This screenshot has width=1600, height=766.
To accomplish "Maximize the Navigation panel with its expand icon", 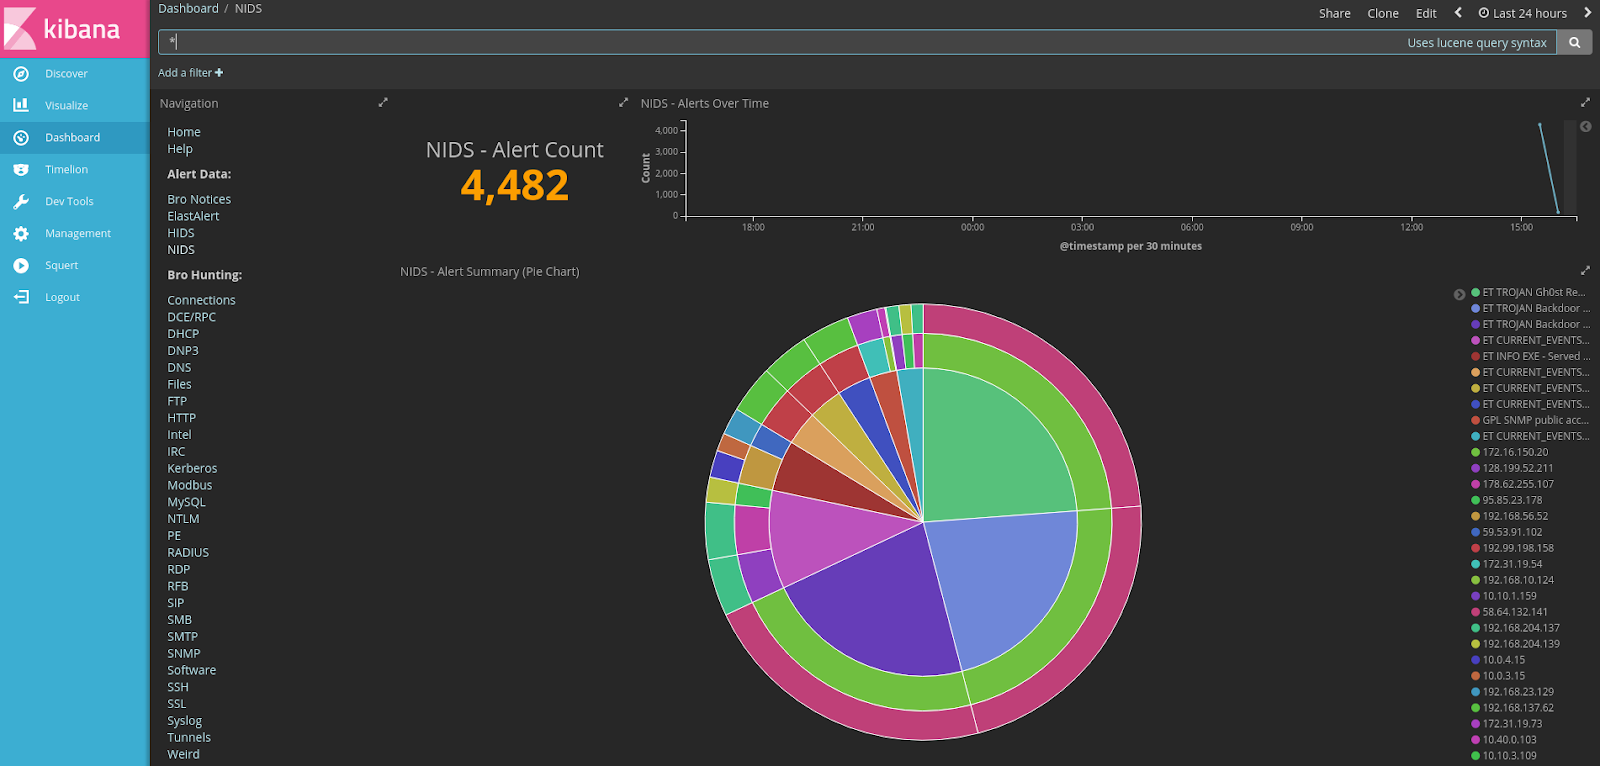I will pyautogui.click(x=383, y=102).
